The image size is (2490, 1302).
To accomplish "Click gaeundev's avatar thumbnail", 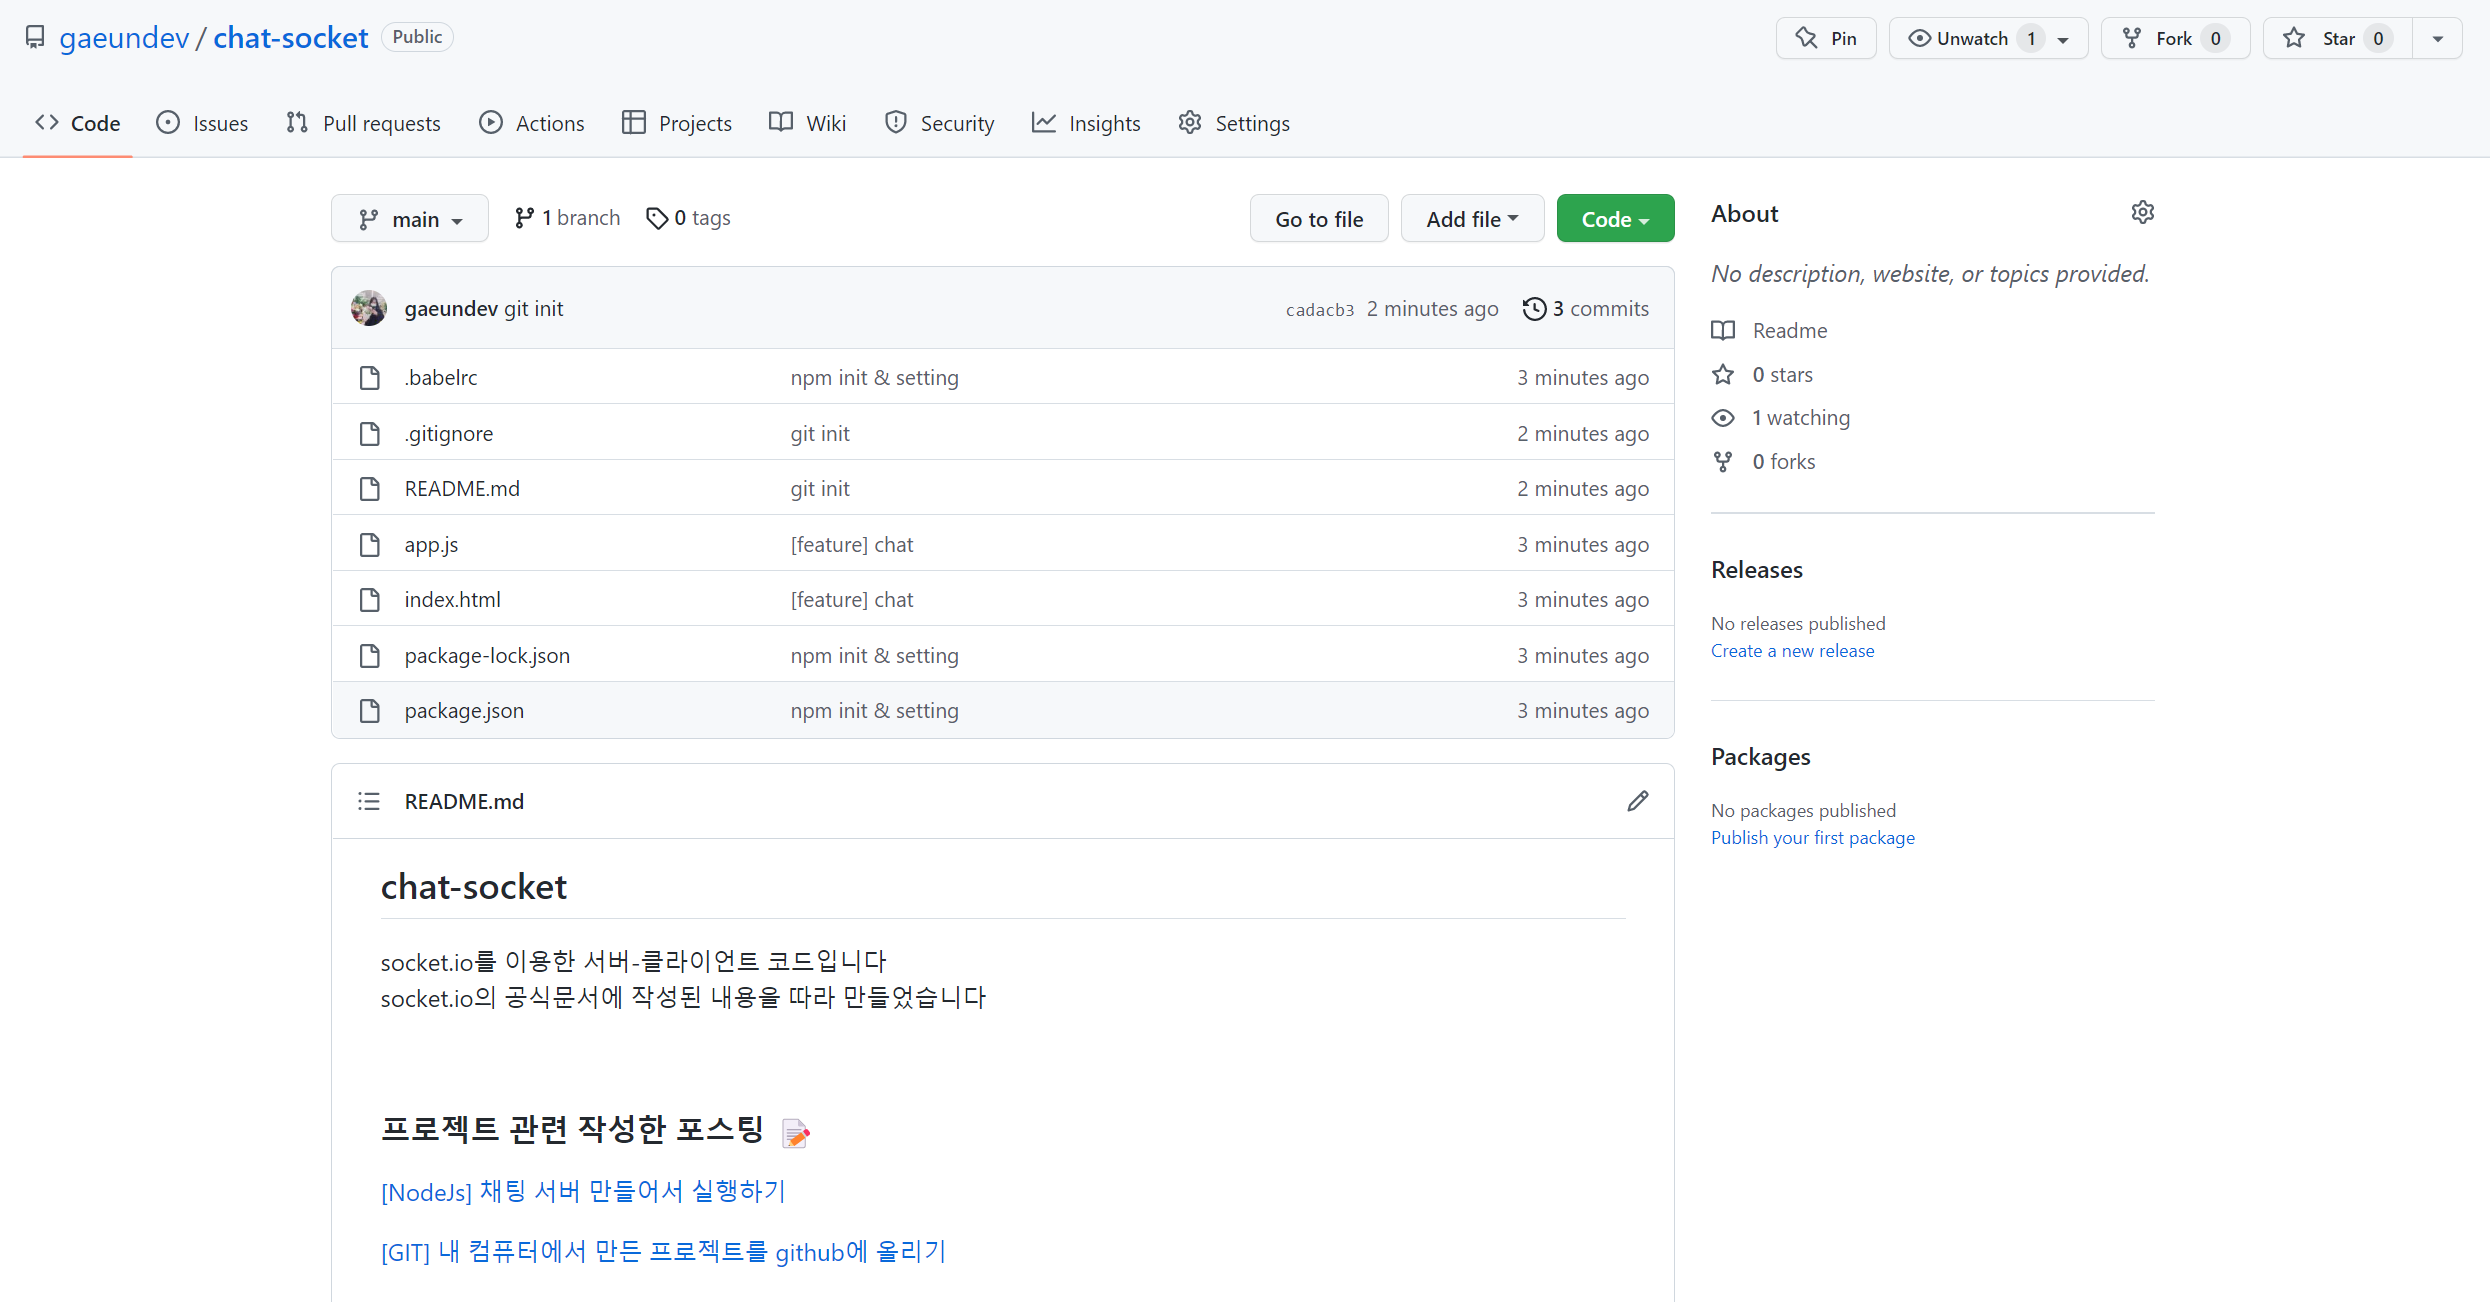I will [369, 309].
